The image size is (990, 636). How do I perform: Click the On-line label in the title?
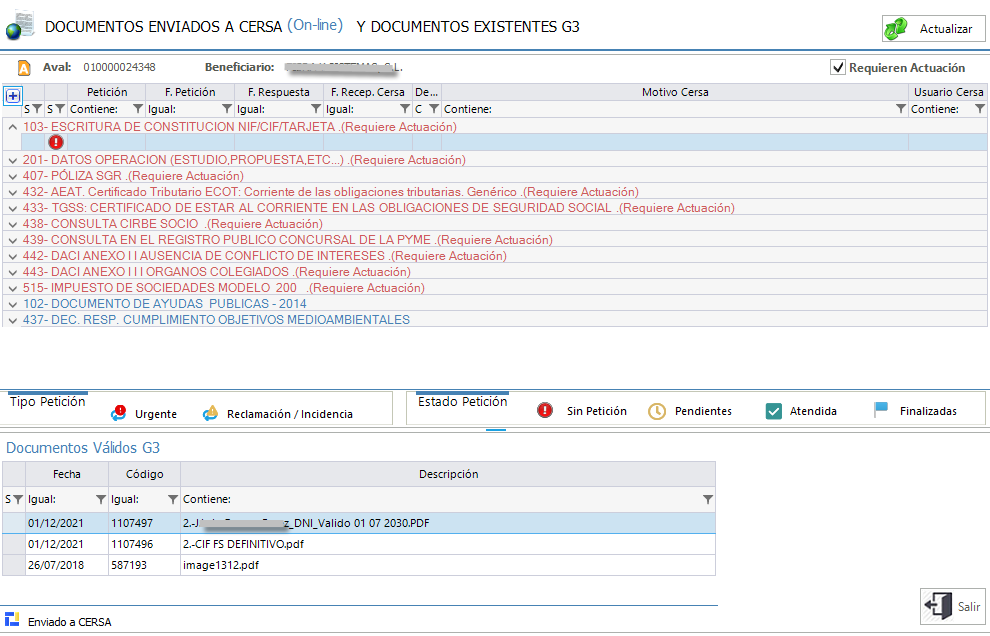pos(315,25)
